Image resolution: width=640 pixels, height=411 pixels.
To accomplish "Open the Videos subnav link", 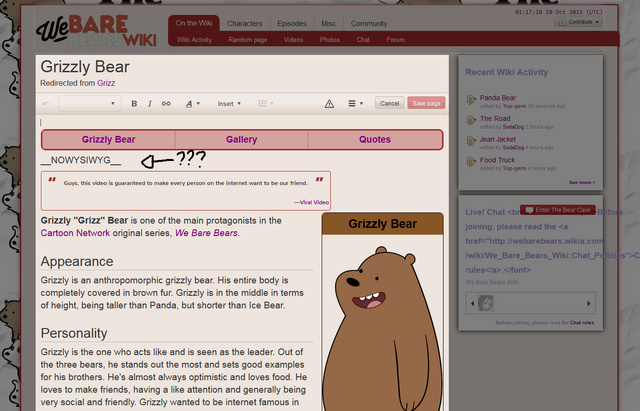I will coord(293,40).
